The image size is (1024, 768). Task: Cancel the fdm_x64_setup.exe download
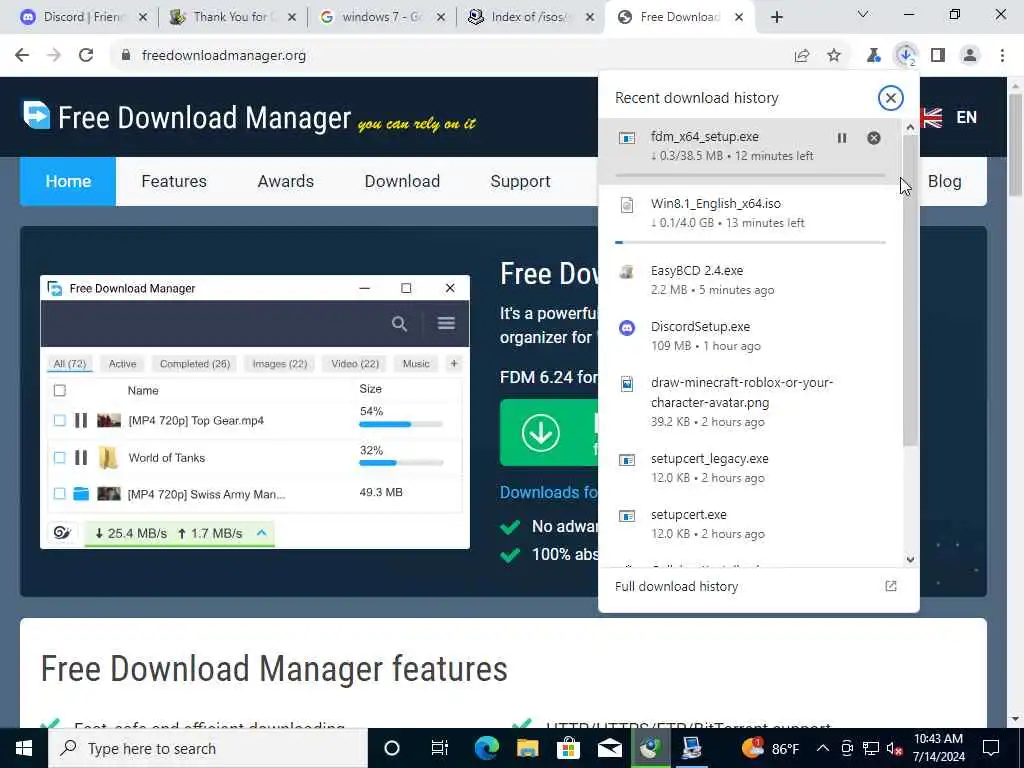pyautogui.click(x=874, y=138)
